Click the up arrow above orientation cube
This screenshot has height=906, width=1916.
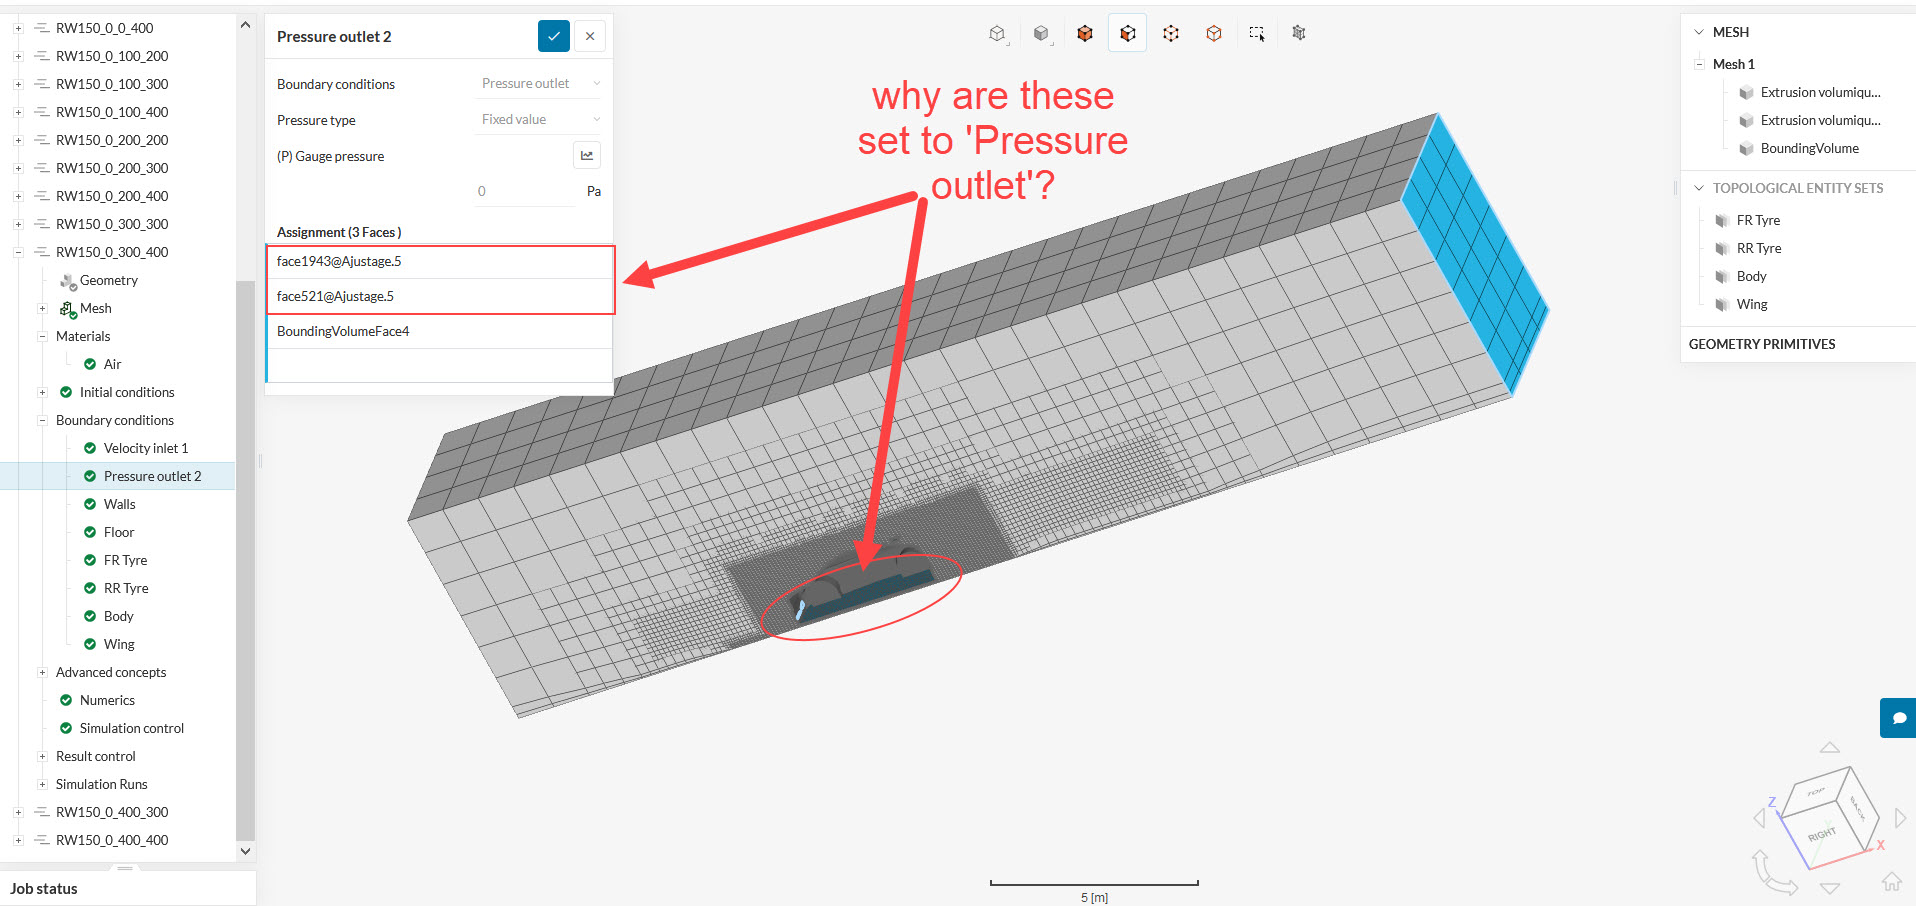click(x=1829, y=747)
